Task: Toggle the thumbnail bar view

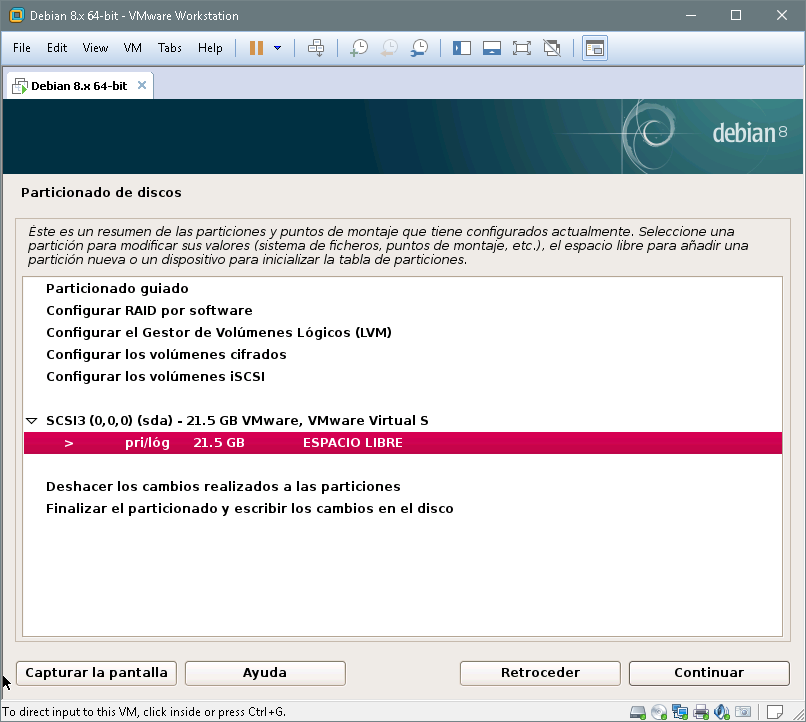Action: [x=491, y=48]
